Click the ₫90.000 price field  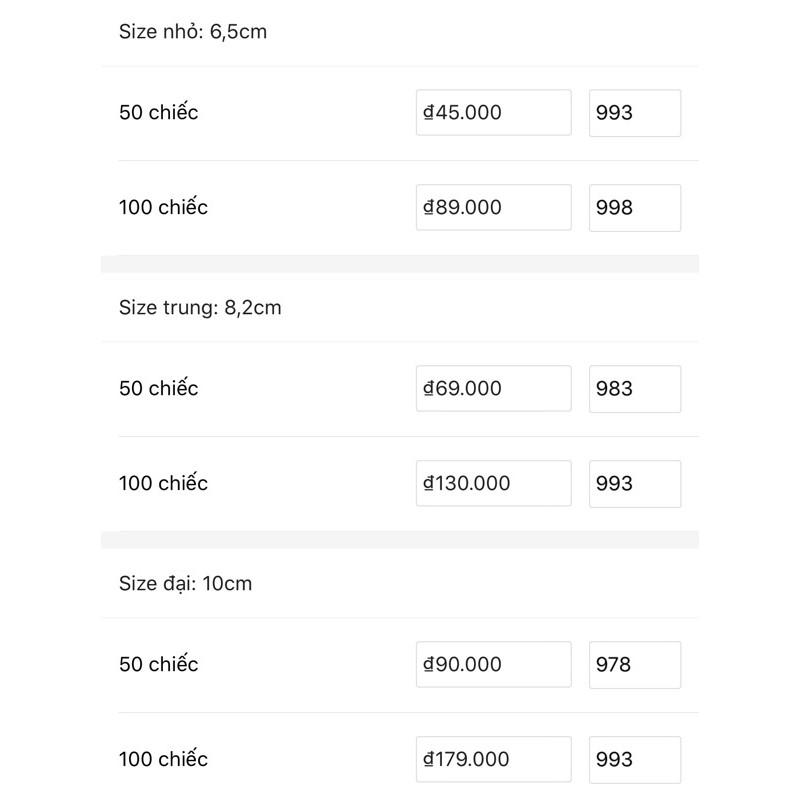point(493,664)
